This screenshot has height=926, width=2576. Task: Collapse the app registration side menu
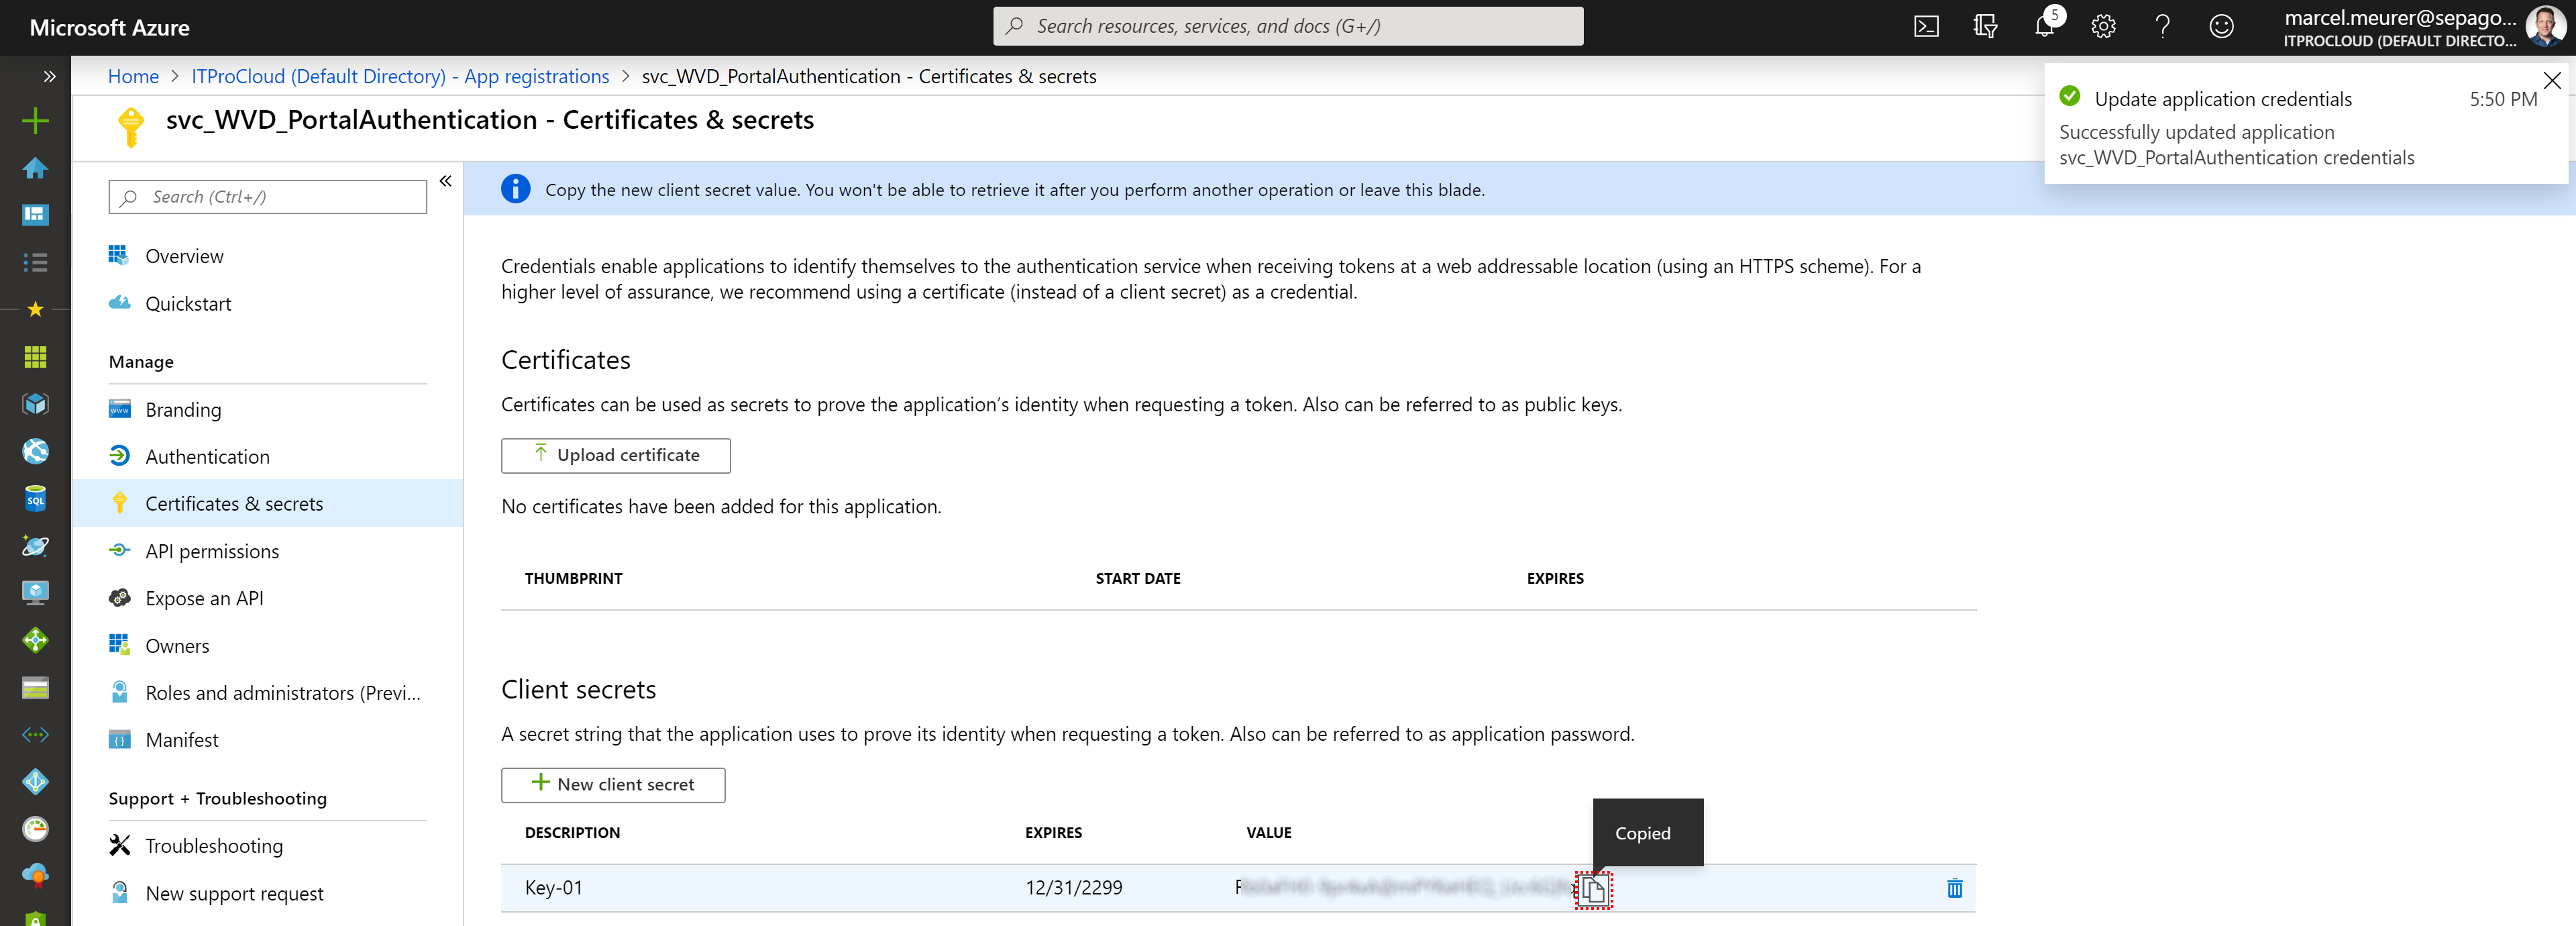point(446,181)
